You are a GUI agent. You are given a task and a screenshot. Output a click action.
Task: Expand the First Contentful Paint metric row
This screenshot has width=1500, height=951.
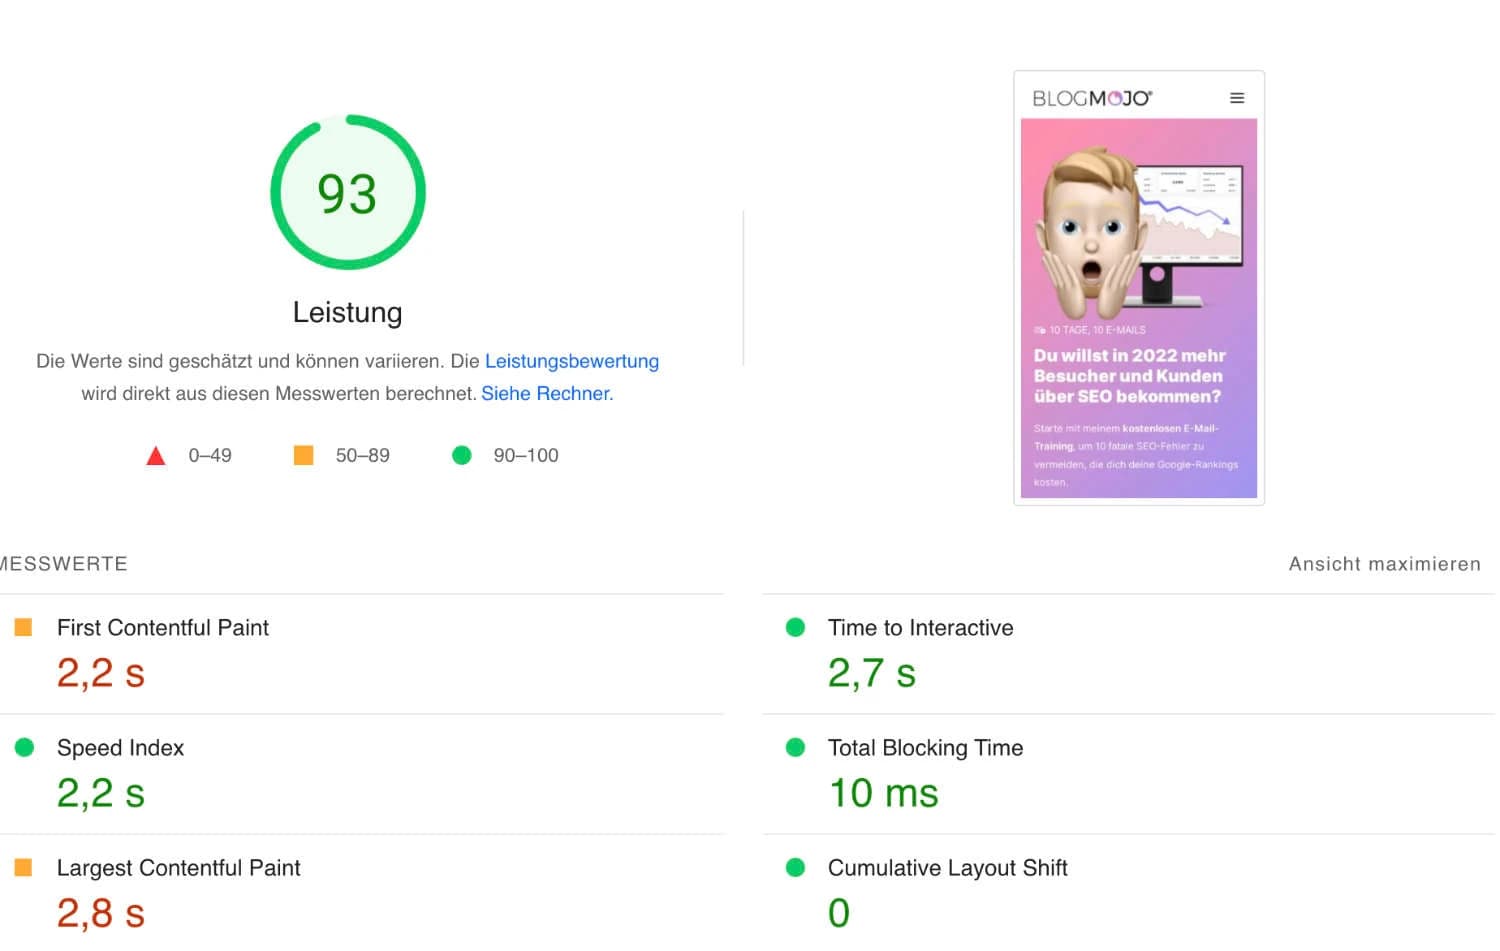(163, 627)
